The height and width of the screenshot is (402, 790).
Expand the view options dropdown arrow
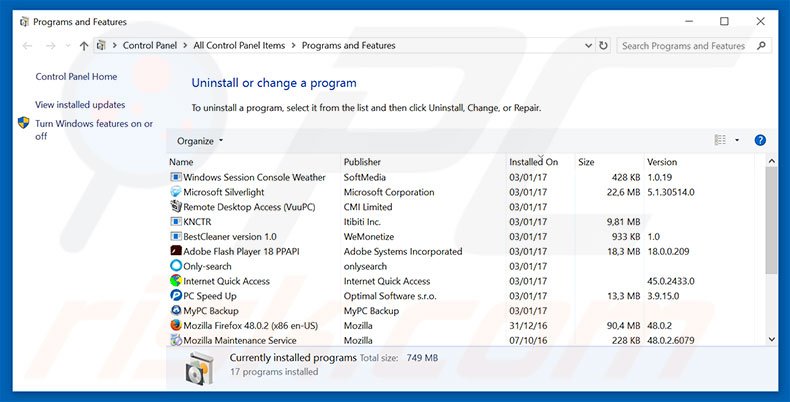[x=737, y=141]
